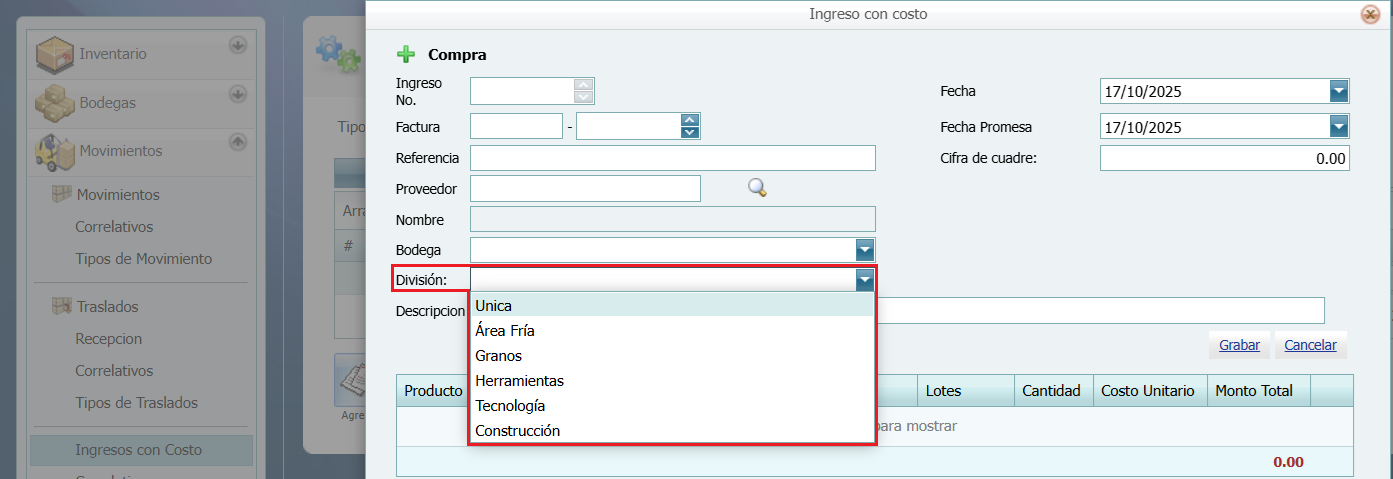This screenshot has width=1393, height=479.
Task: Open Correlativos under Traslados
Action: tap(114, 371)
